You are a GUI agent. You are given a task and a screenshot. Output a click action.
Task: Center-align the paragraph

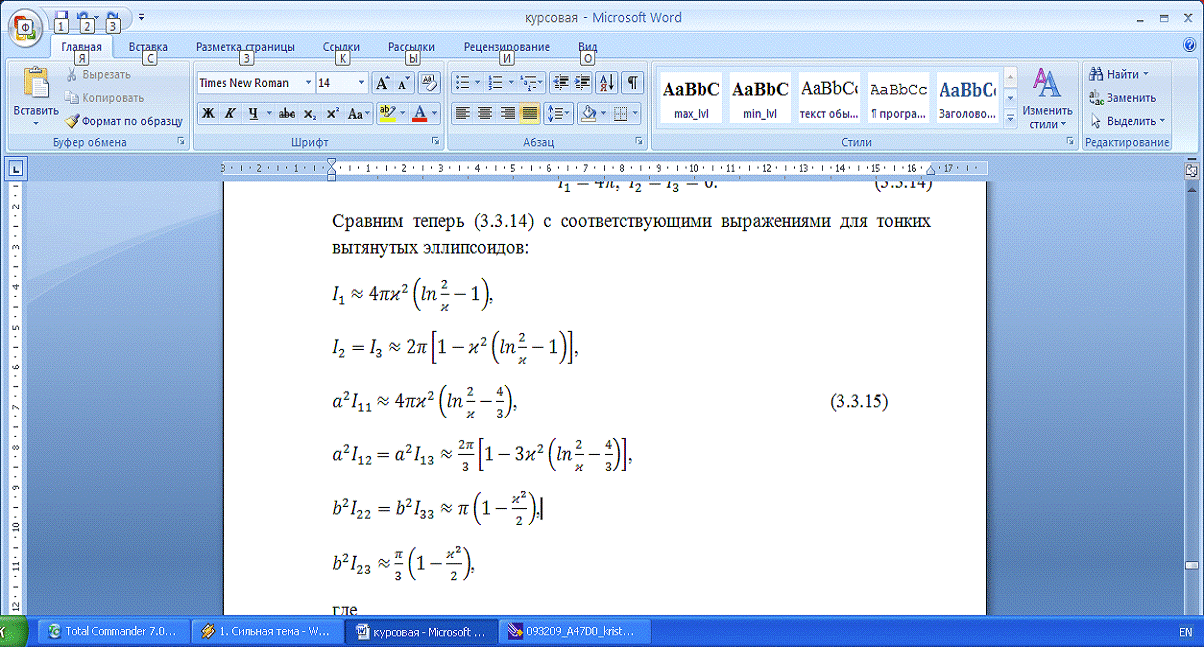[484, 113]
